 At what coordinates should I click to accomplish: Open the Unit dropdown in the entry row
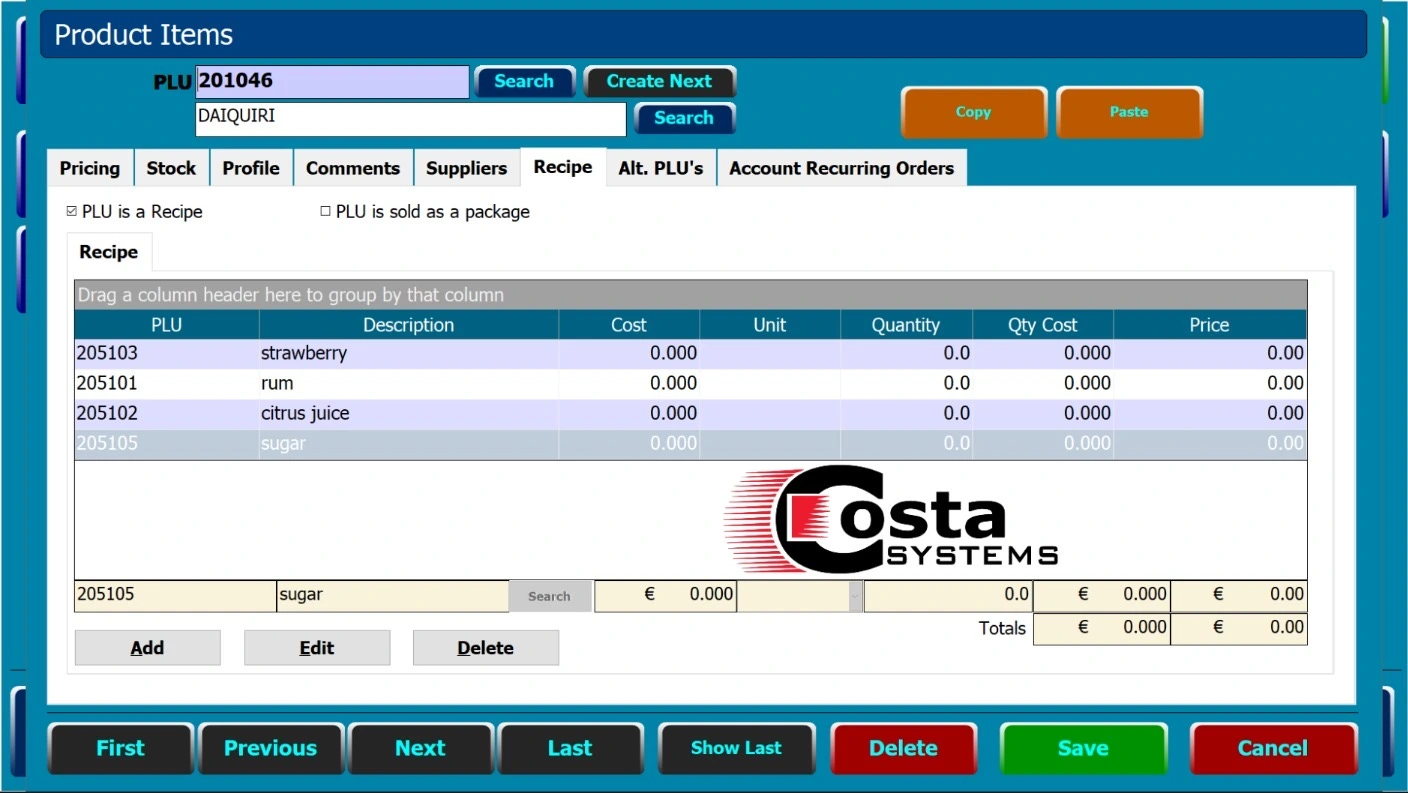coord(853,596)
